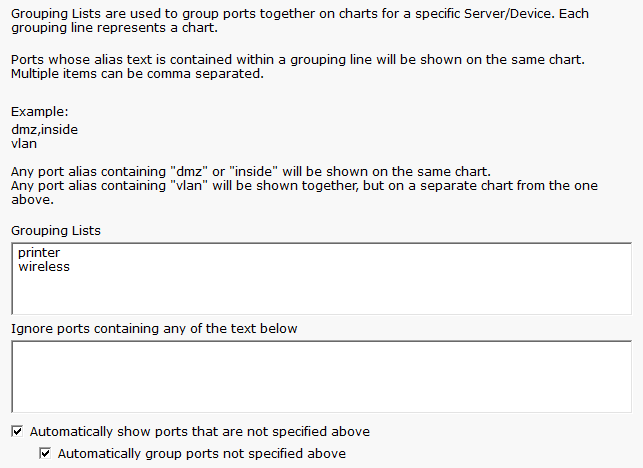Focus the empty Ignore ports text box
The width and height of the screenshot is (643, 468).
coord(320,376)
